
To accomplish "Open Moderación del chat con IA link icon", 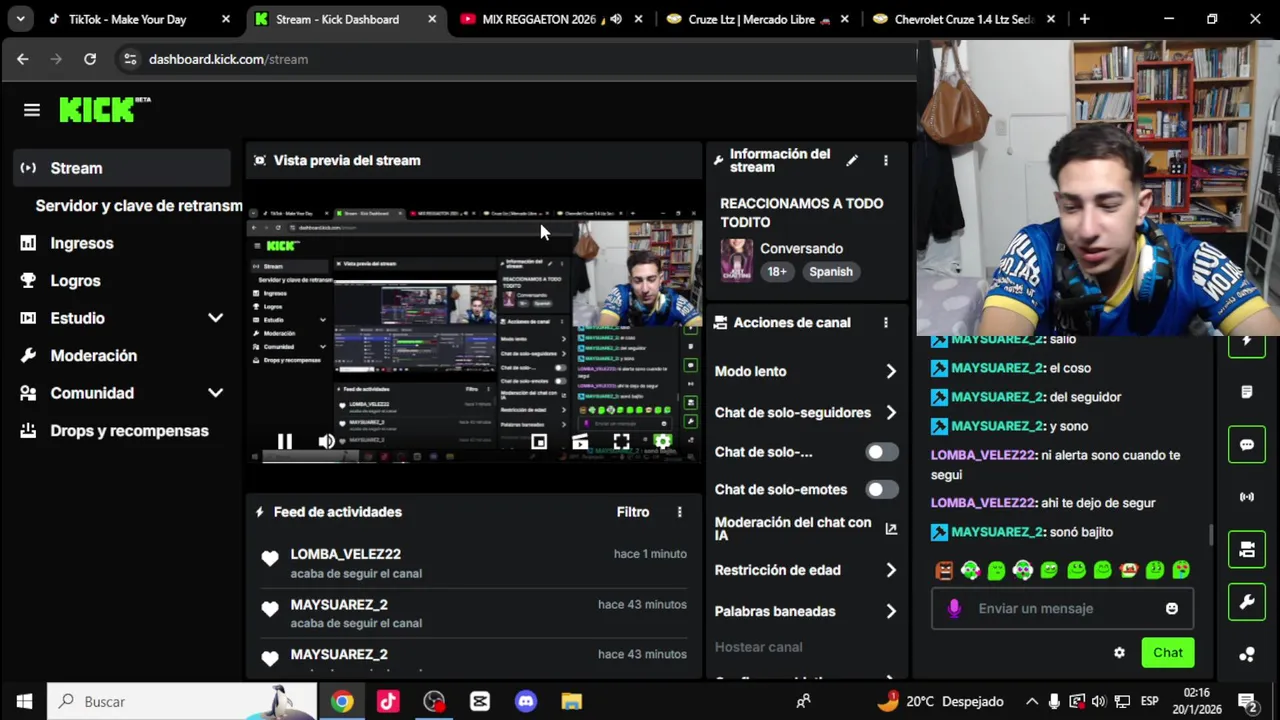I will click(891, 529).
